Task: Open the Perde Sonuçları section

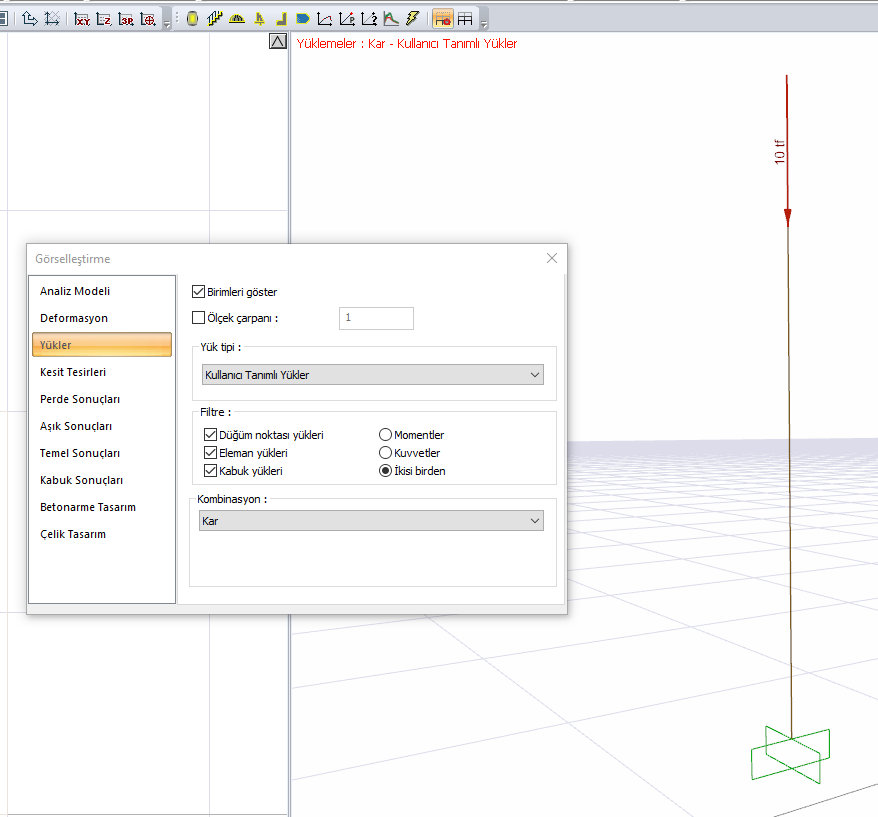Action: pos(102,399)
